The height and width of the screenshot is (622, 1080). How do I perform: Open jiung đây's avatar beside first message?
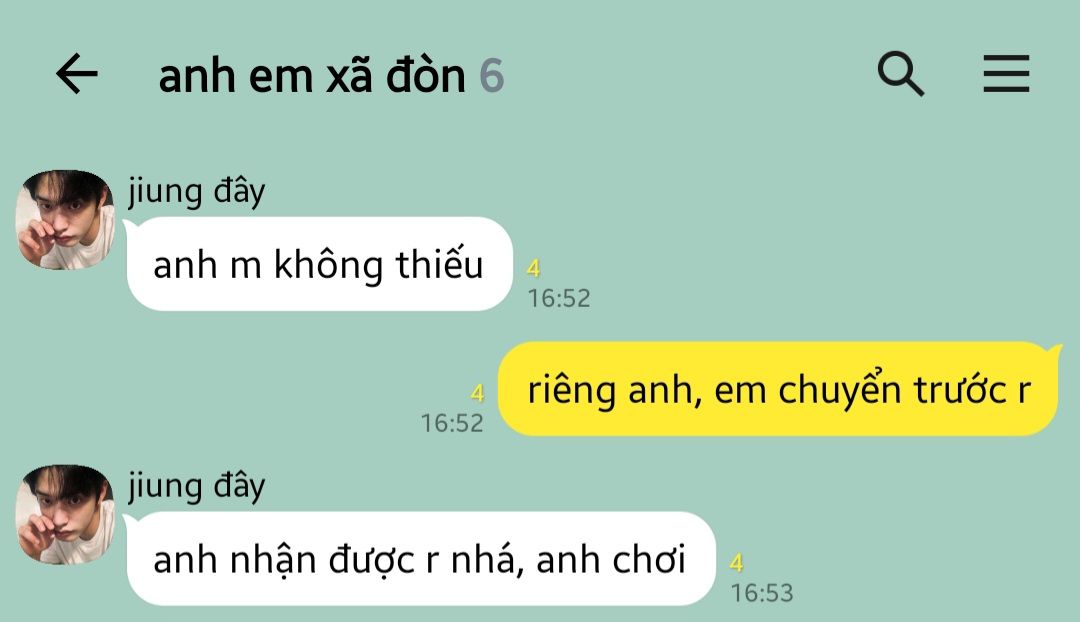coord(65,220)
